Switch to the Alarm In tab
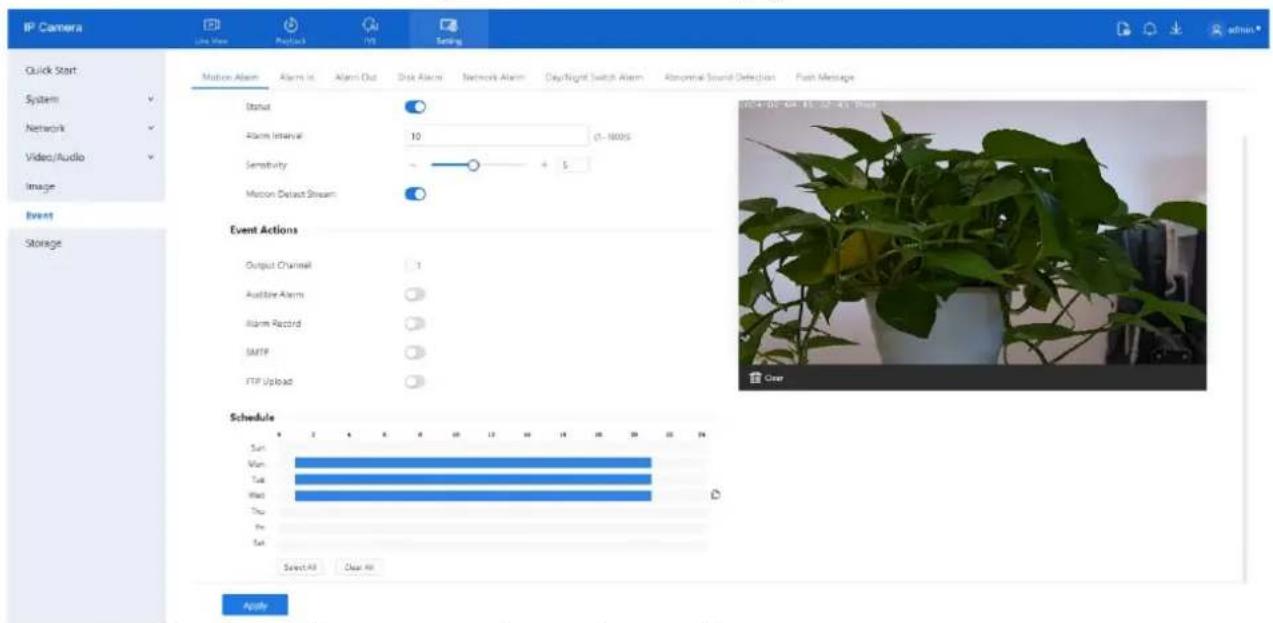Viewport: 1273px width, 623px height. (296, 77)
